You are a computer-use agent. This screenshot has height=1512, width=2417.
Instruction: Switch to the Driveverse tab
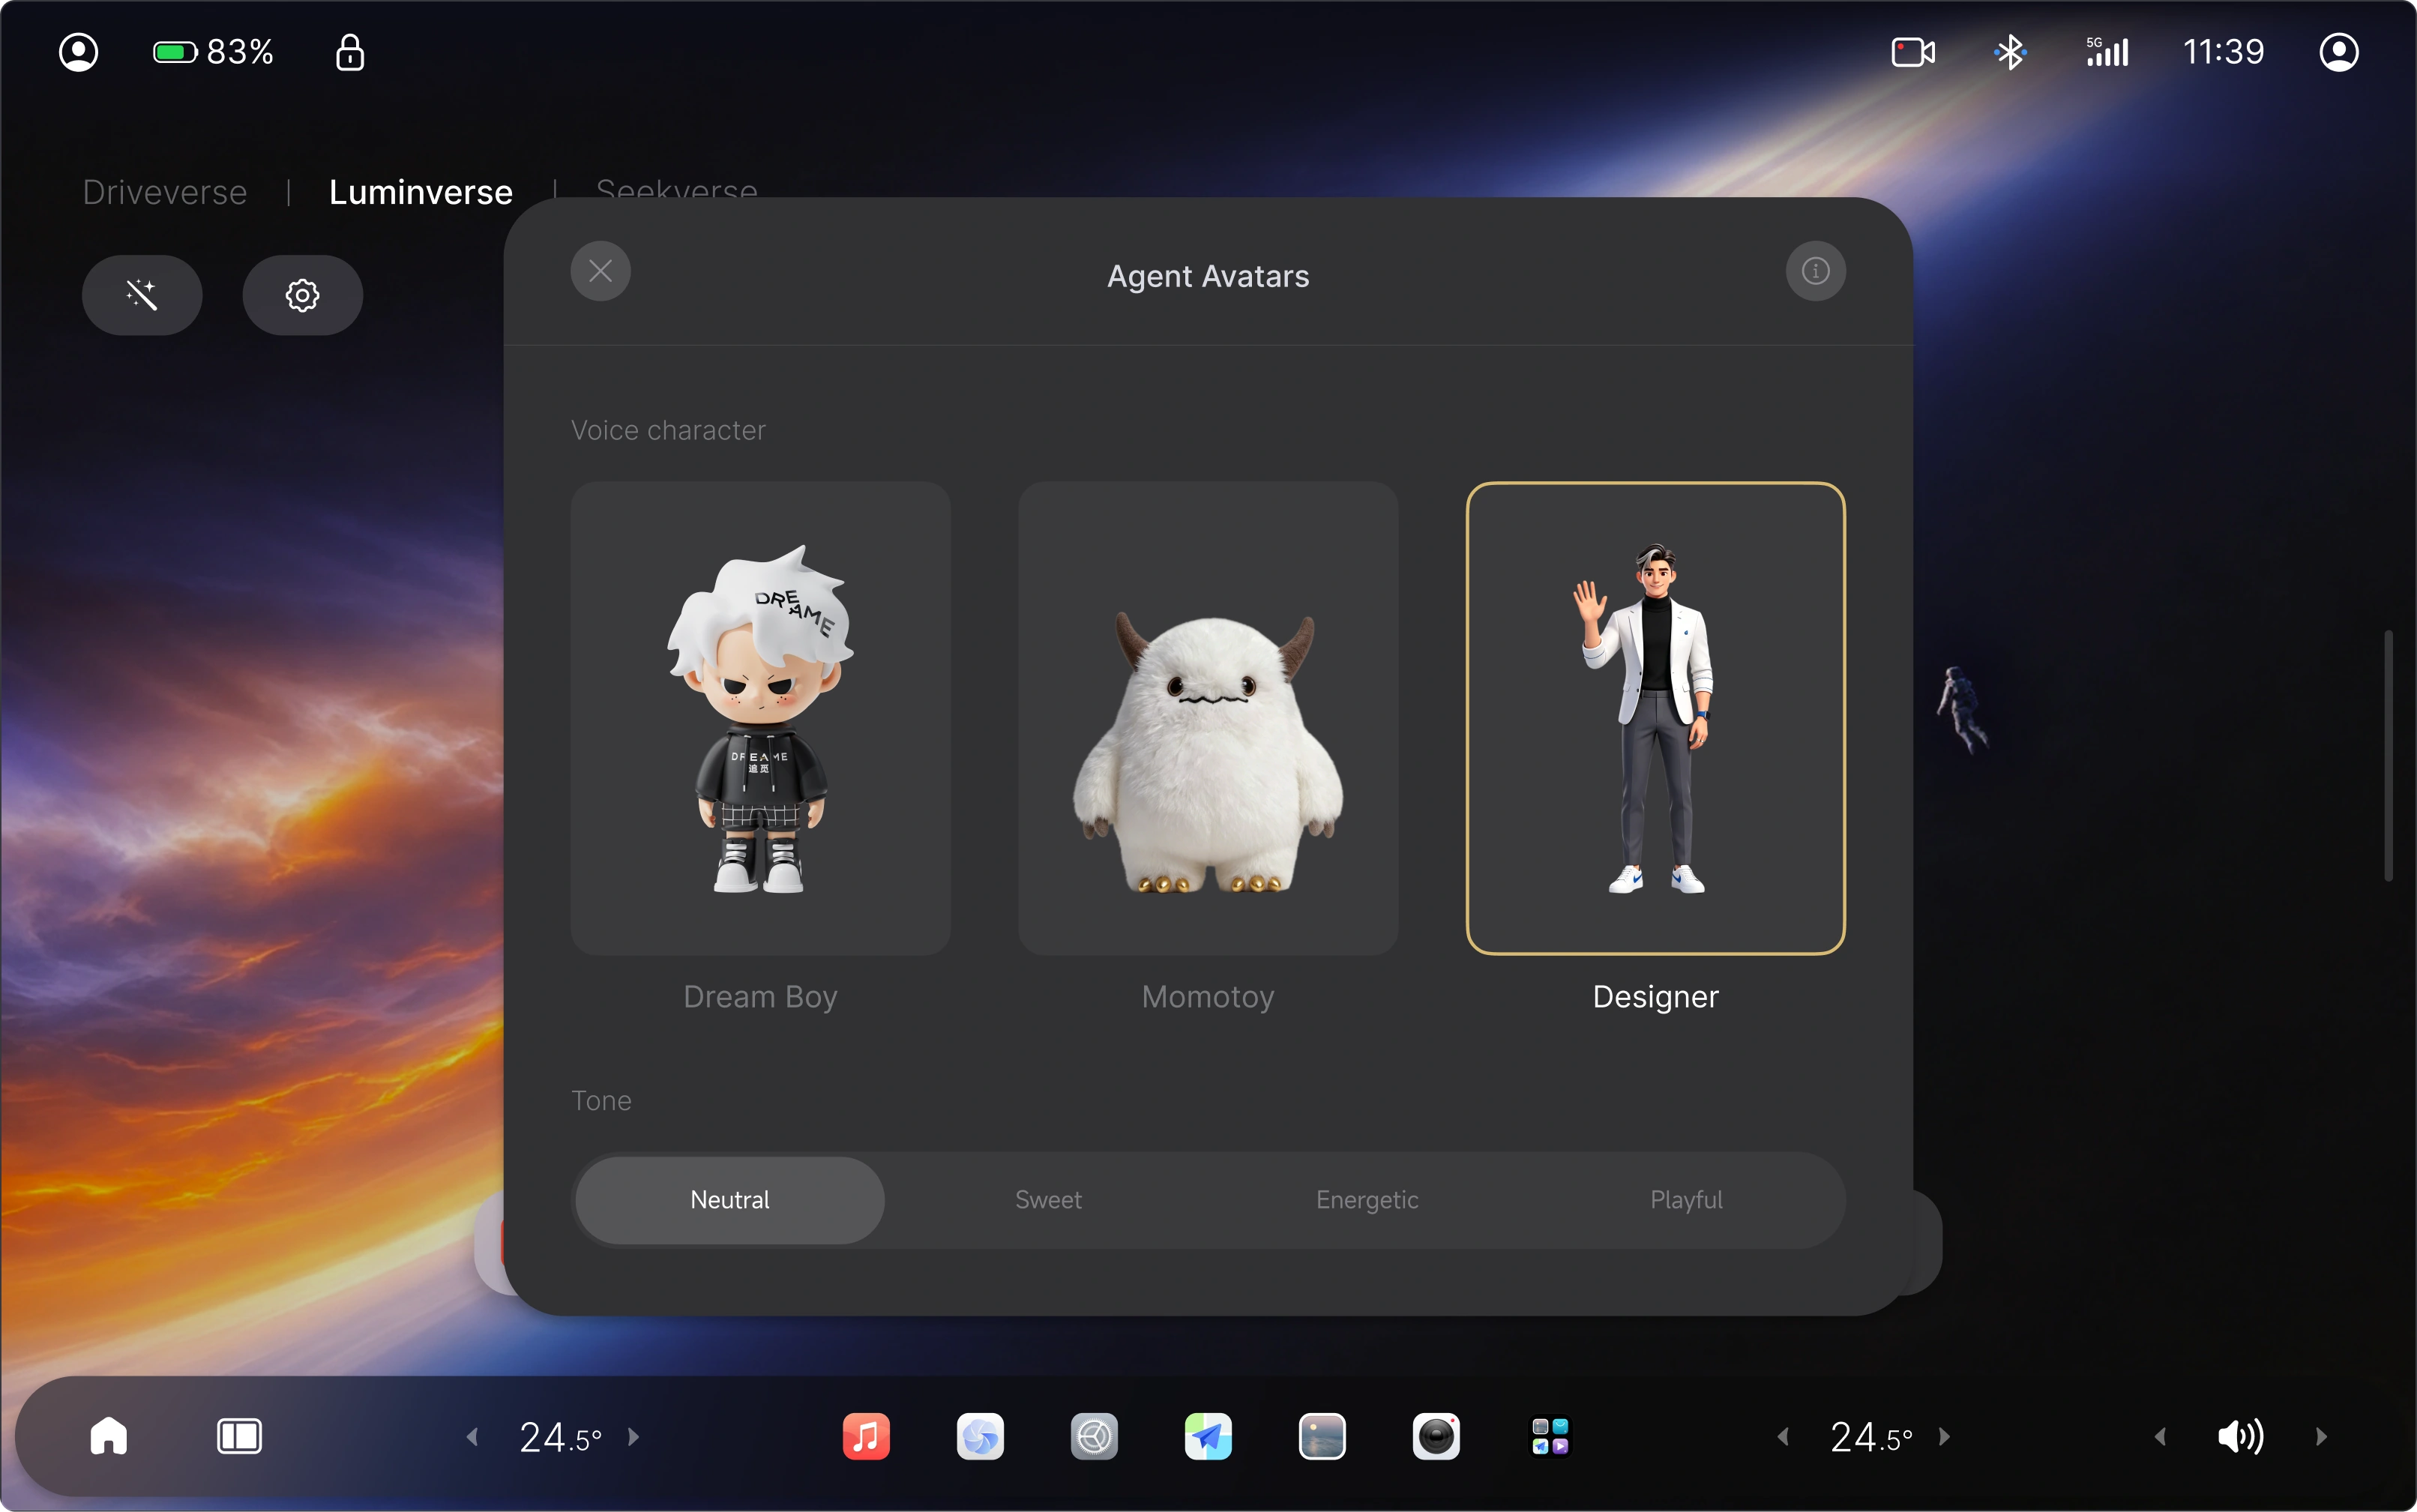[165, 191]
